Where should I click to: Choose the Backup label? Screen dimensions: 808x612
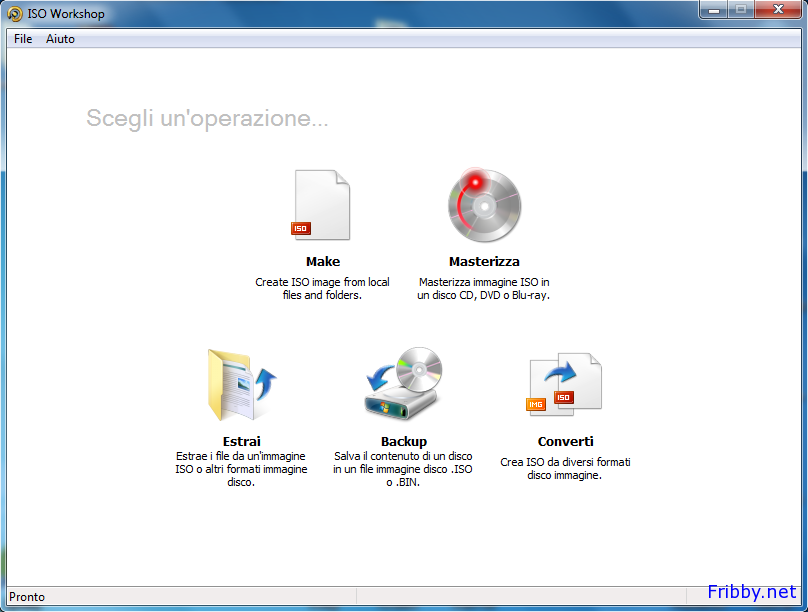(403, 441)
